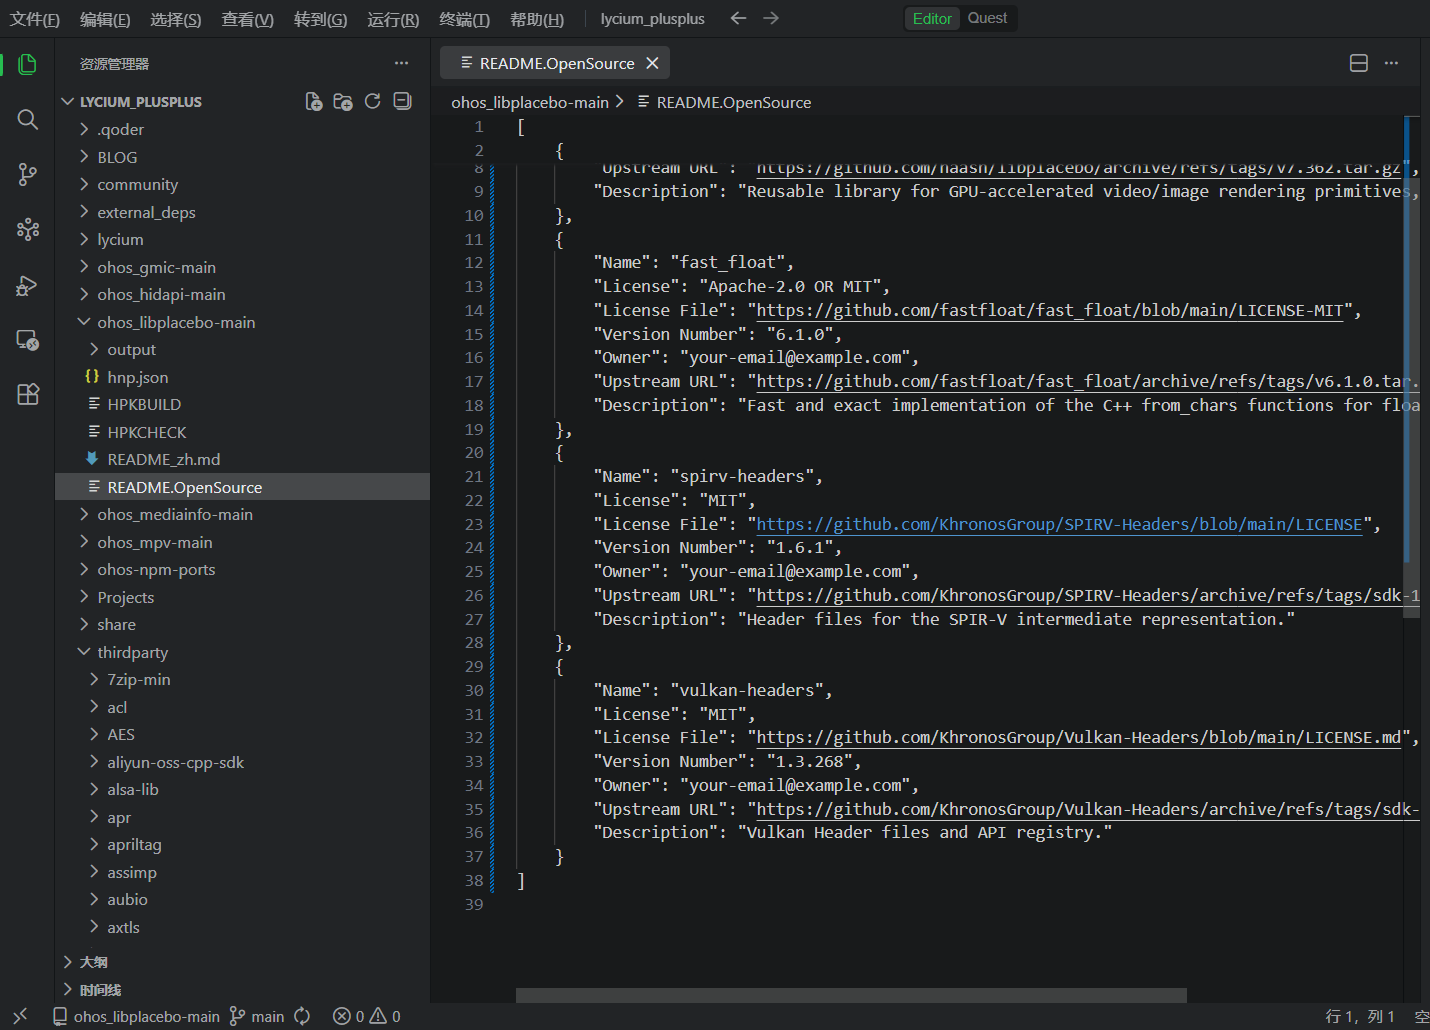The width and height of the screenshot is (1430, 1030).
Task: Toggle the split editor layout button
Action: [x=1359, y=63]
